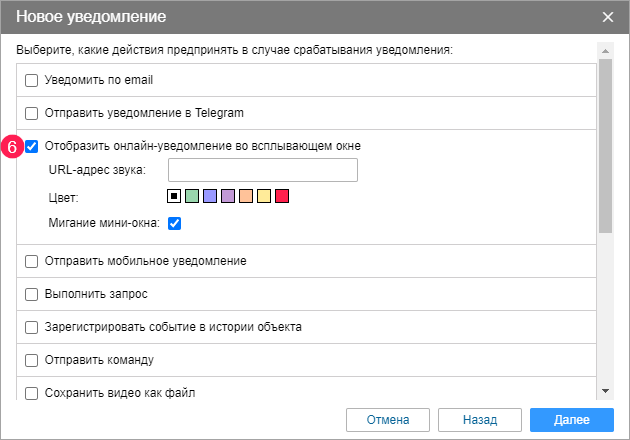Enable the Уведомить по email checkbox
The height and width of the screenshot is (440, 630).
[31, 80]
